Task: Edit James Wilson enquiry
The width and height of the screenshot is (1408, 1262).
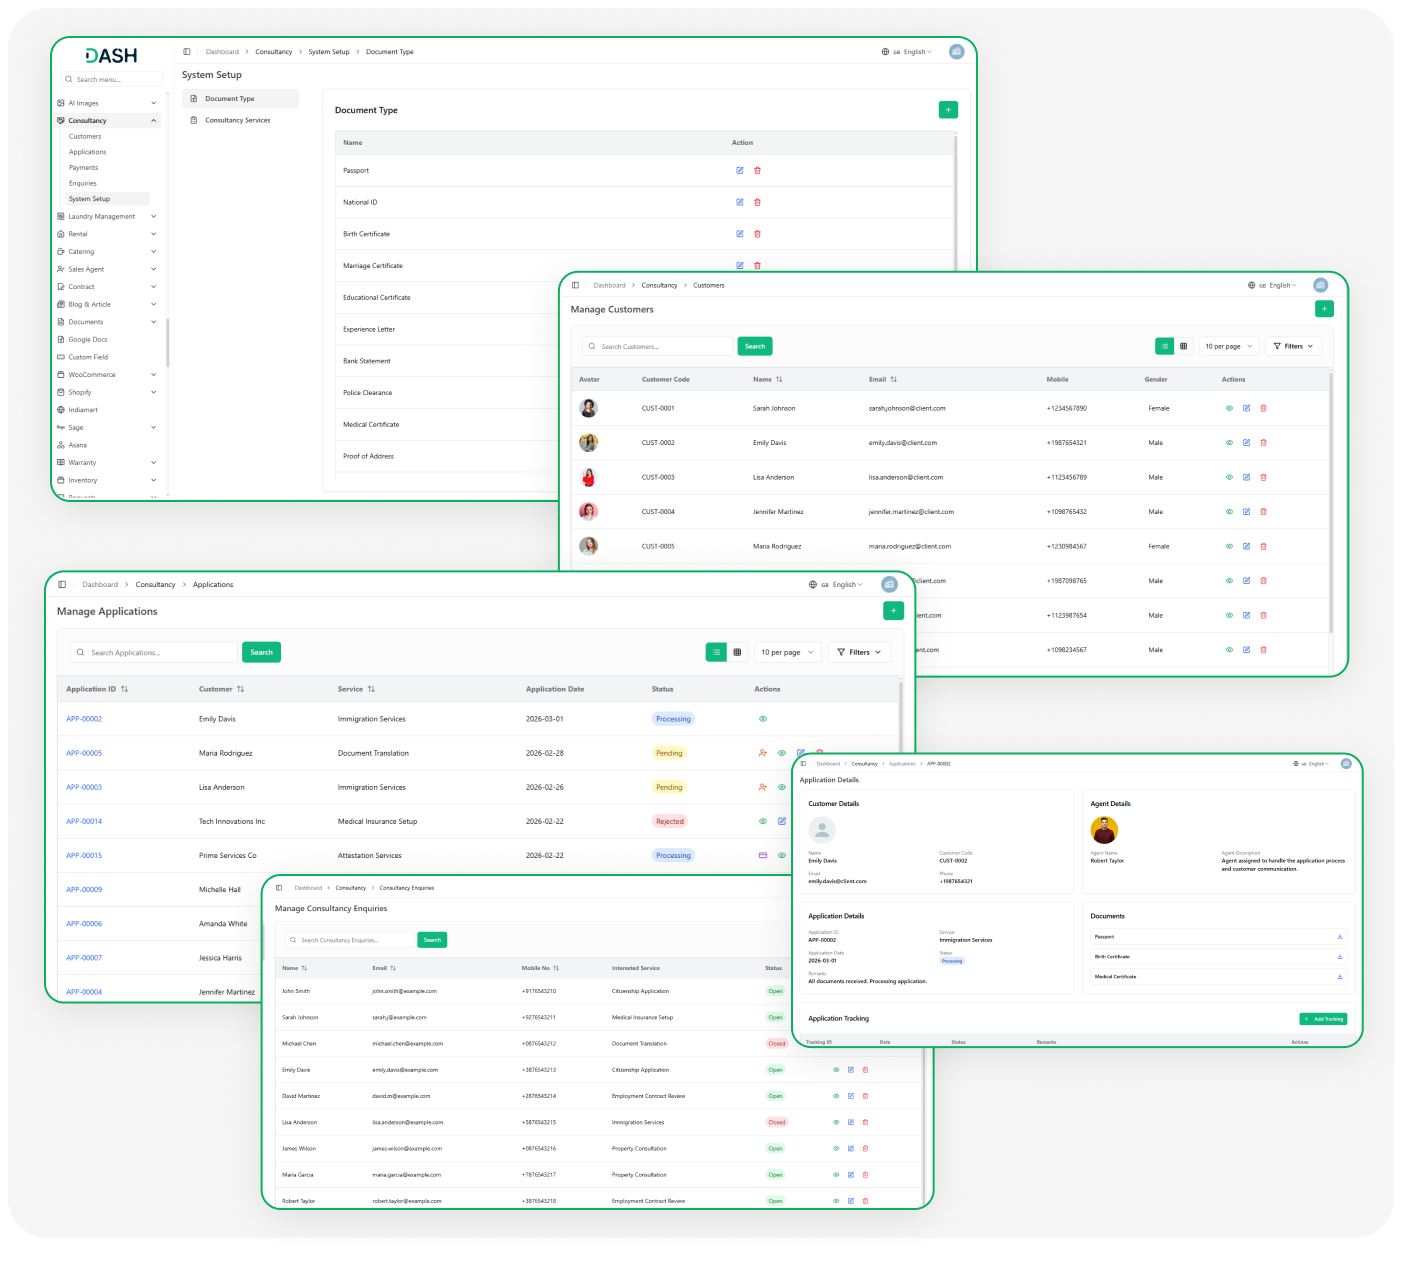Action: [x=851, y=1149]
